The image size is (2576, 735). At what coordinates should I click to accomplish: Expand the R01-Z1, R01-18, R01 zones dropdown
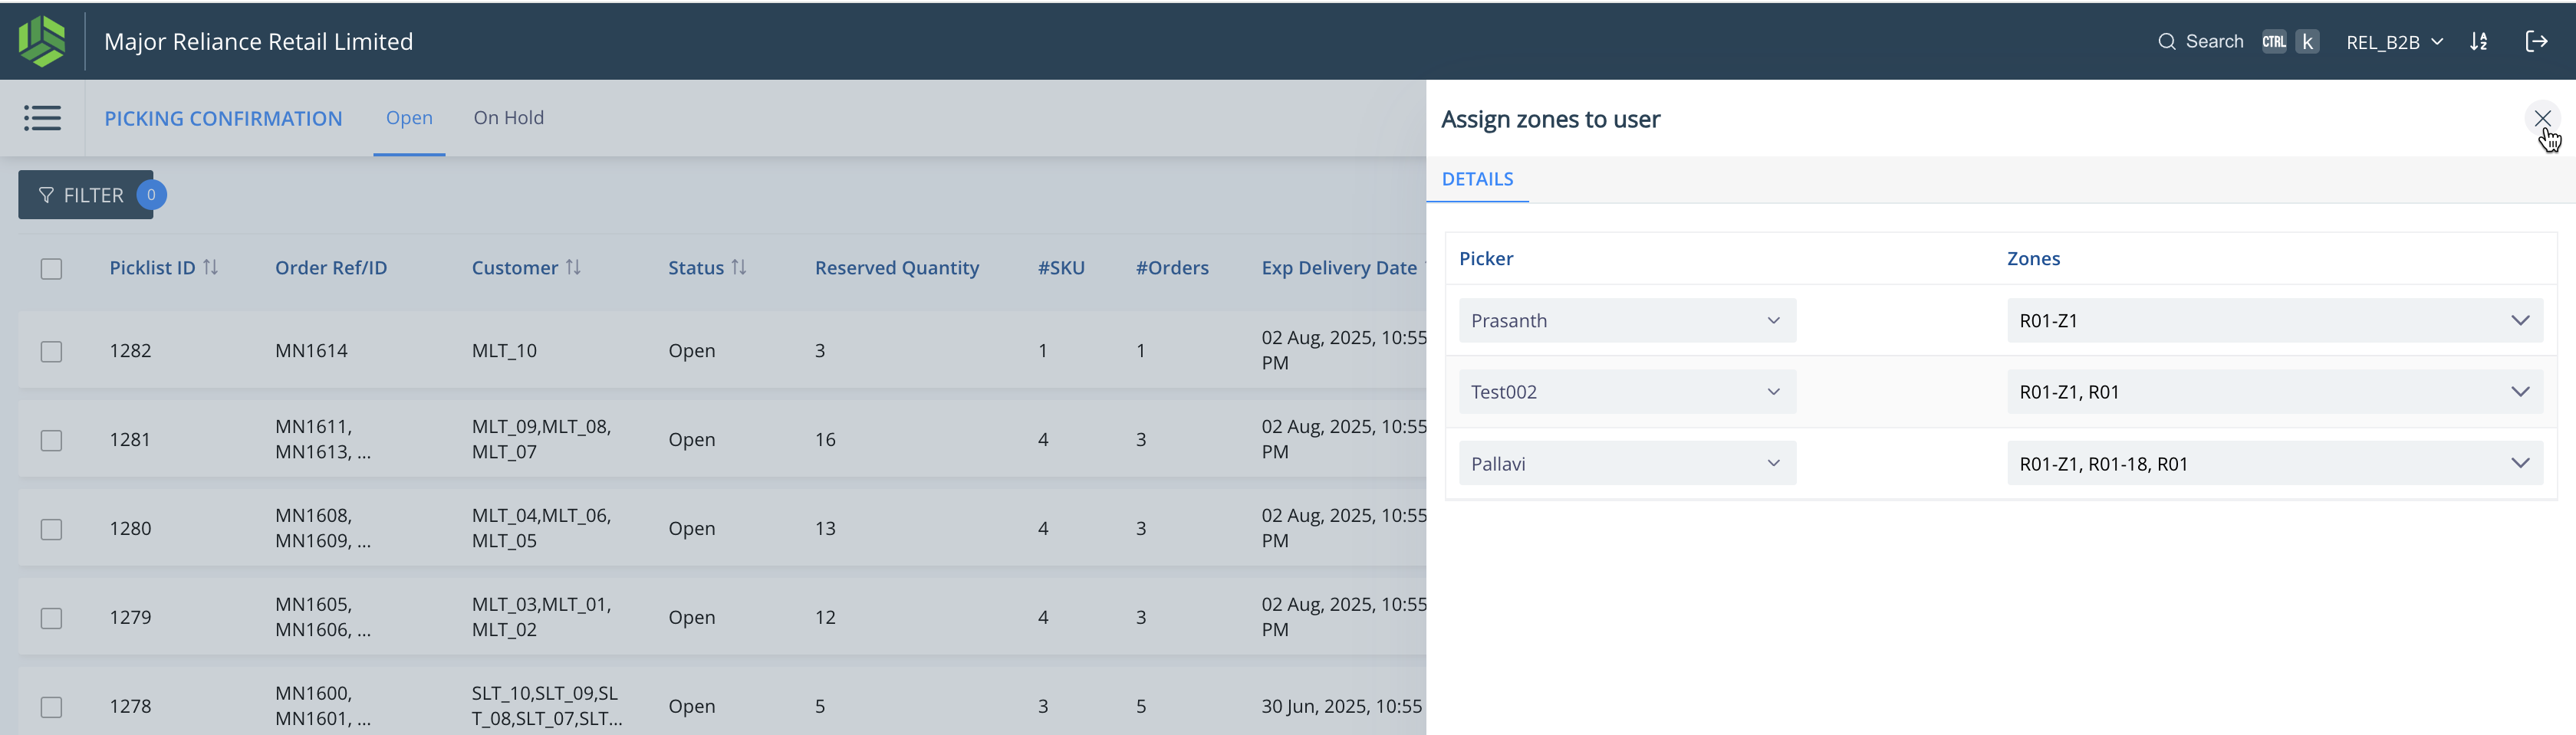tap(2274, 463)
